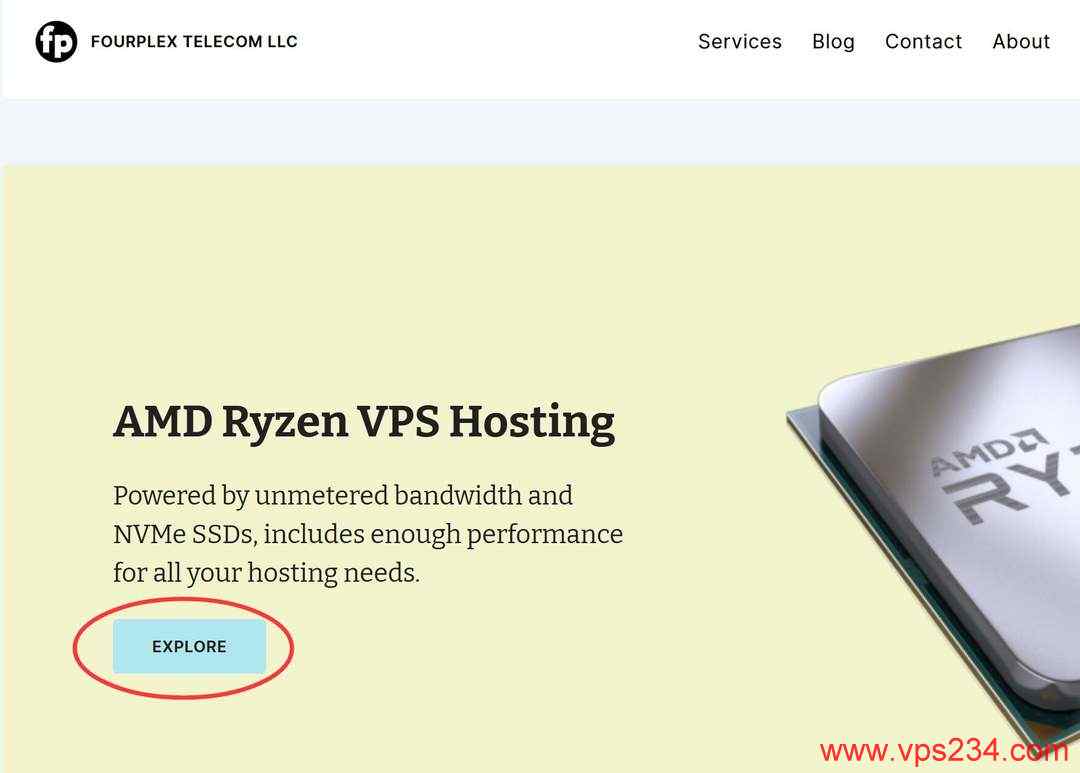The image size is (1080, 773).
Task: Click the www.vps234.com watermark text
Action: (944, 750)
